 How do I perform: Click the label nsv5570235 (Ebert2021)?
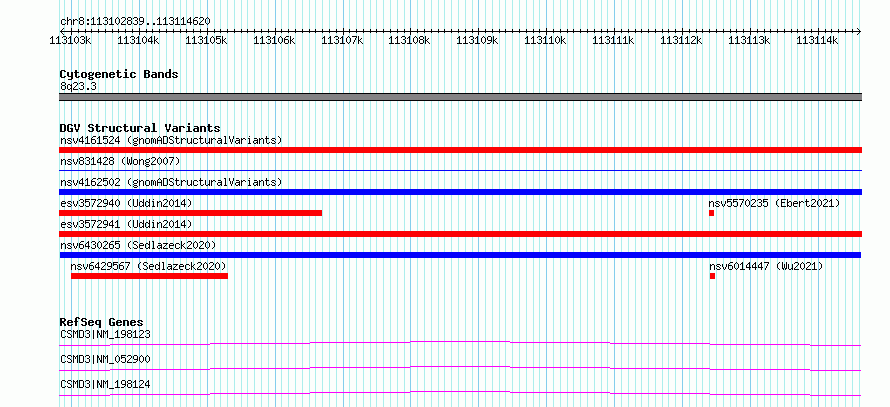(774, 203)
